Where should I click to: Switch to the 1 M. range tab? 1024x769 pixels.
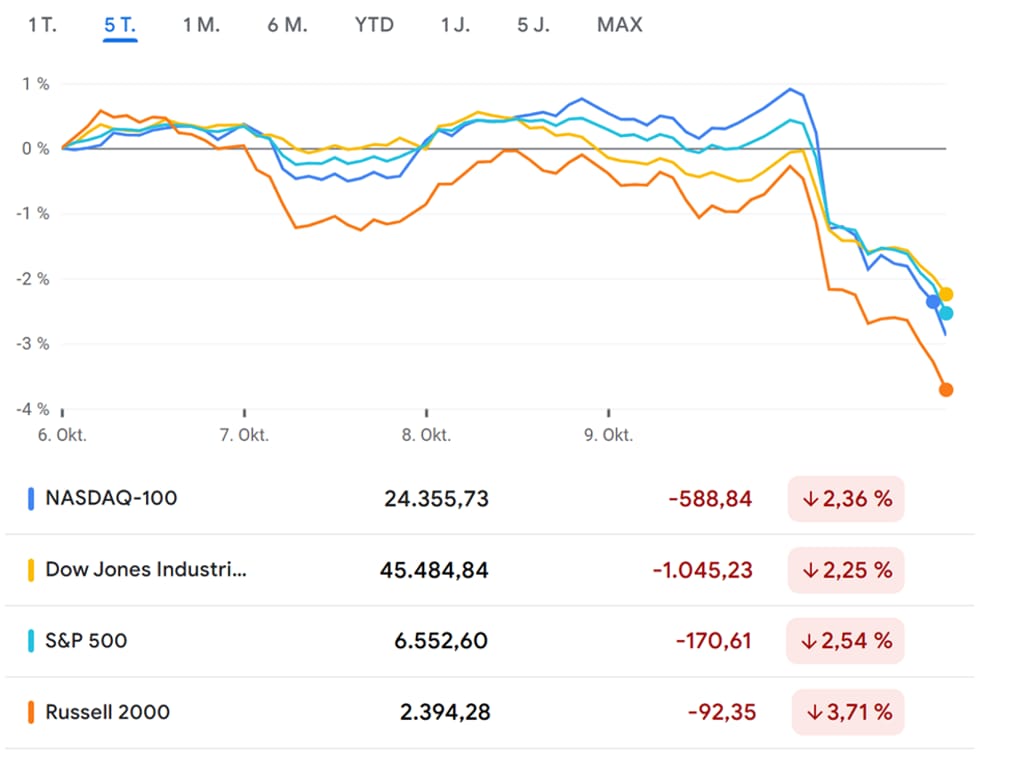[x=201, y=25]
